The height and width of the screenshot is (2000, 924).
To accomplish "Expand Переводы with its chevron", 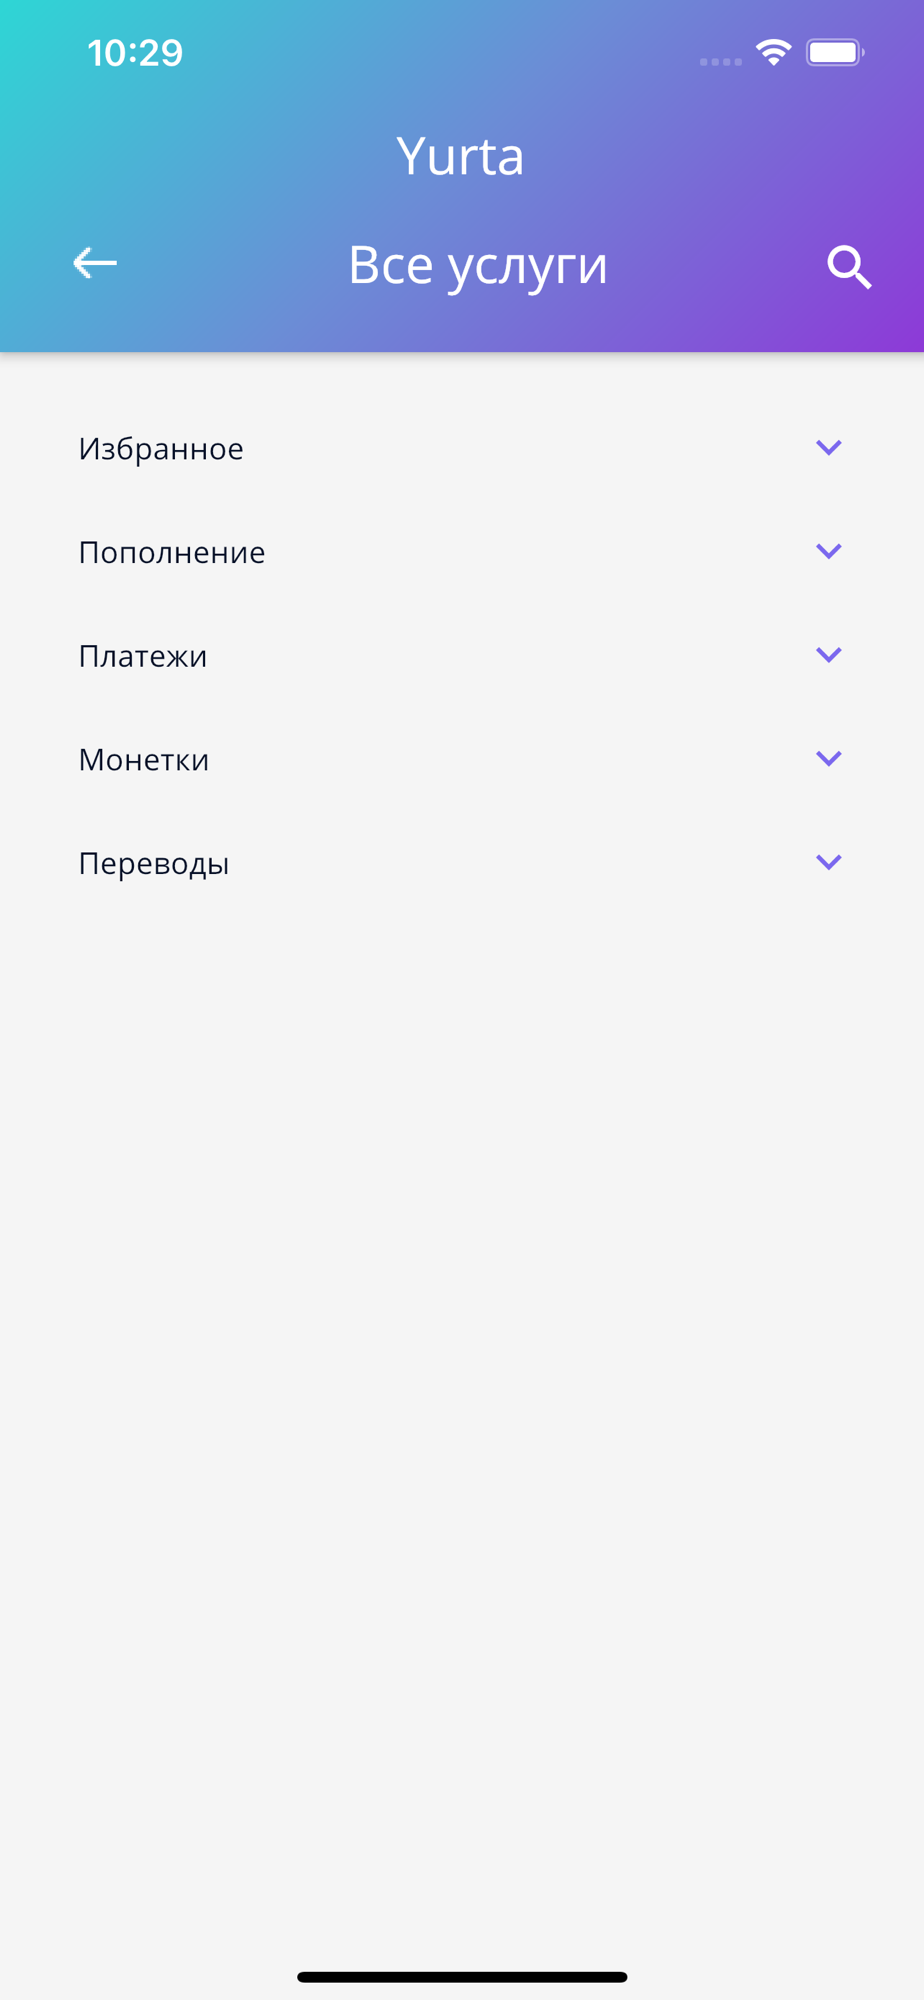I will (828, 862).
